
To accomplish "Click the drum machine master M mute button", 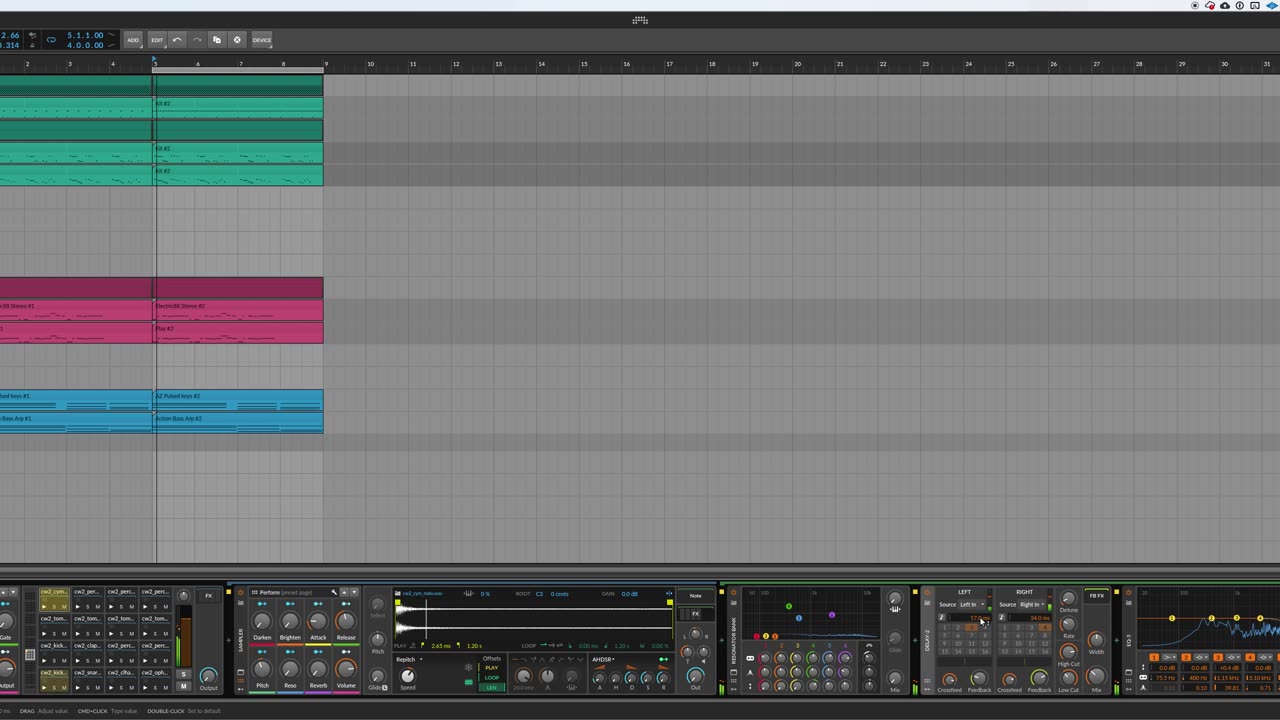I will 183,687.
